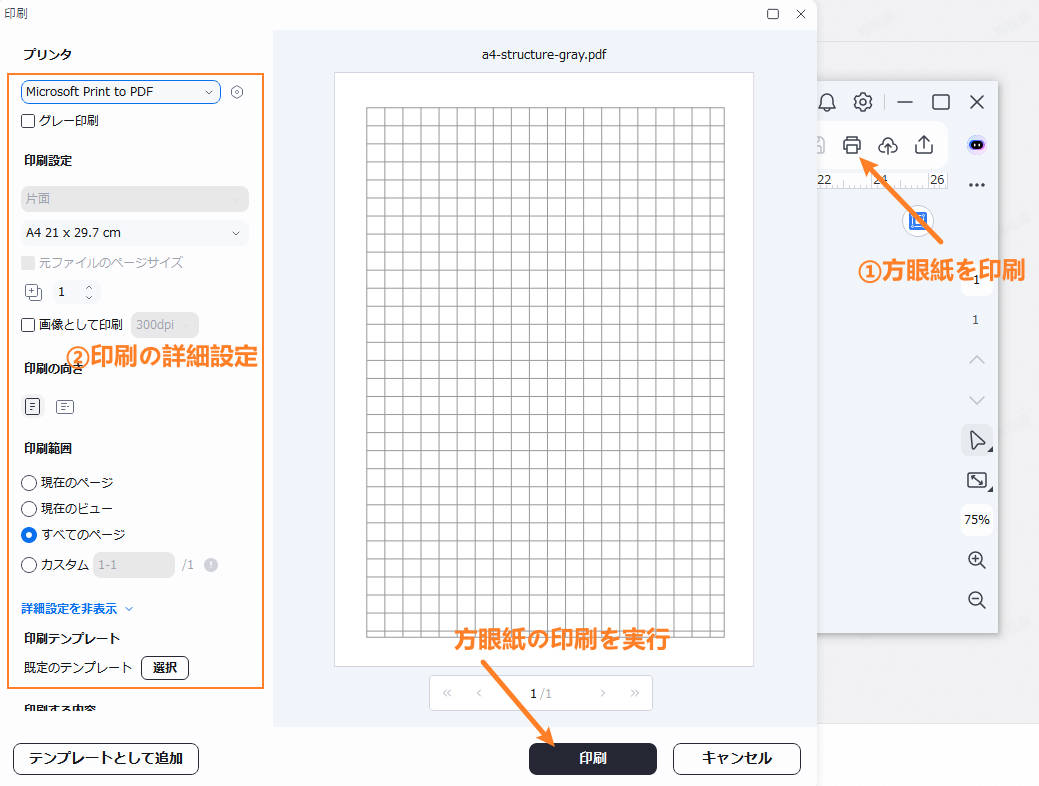This screenshot has height=786, width=1039.
Task: Click the テンプレートとして追加 button
Action: click(x=106, y=758)
